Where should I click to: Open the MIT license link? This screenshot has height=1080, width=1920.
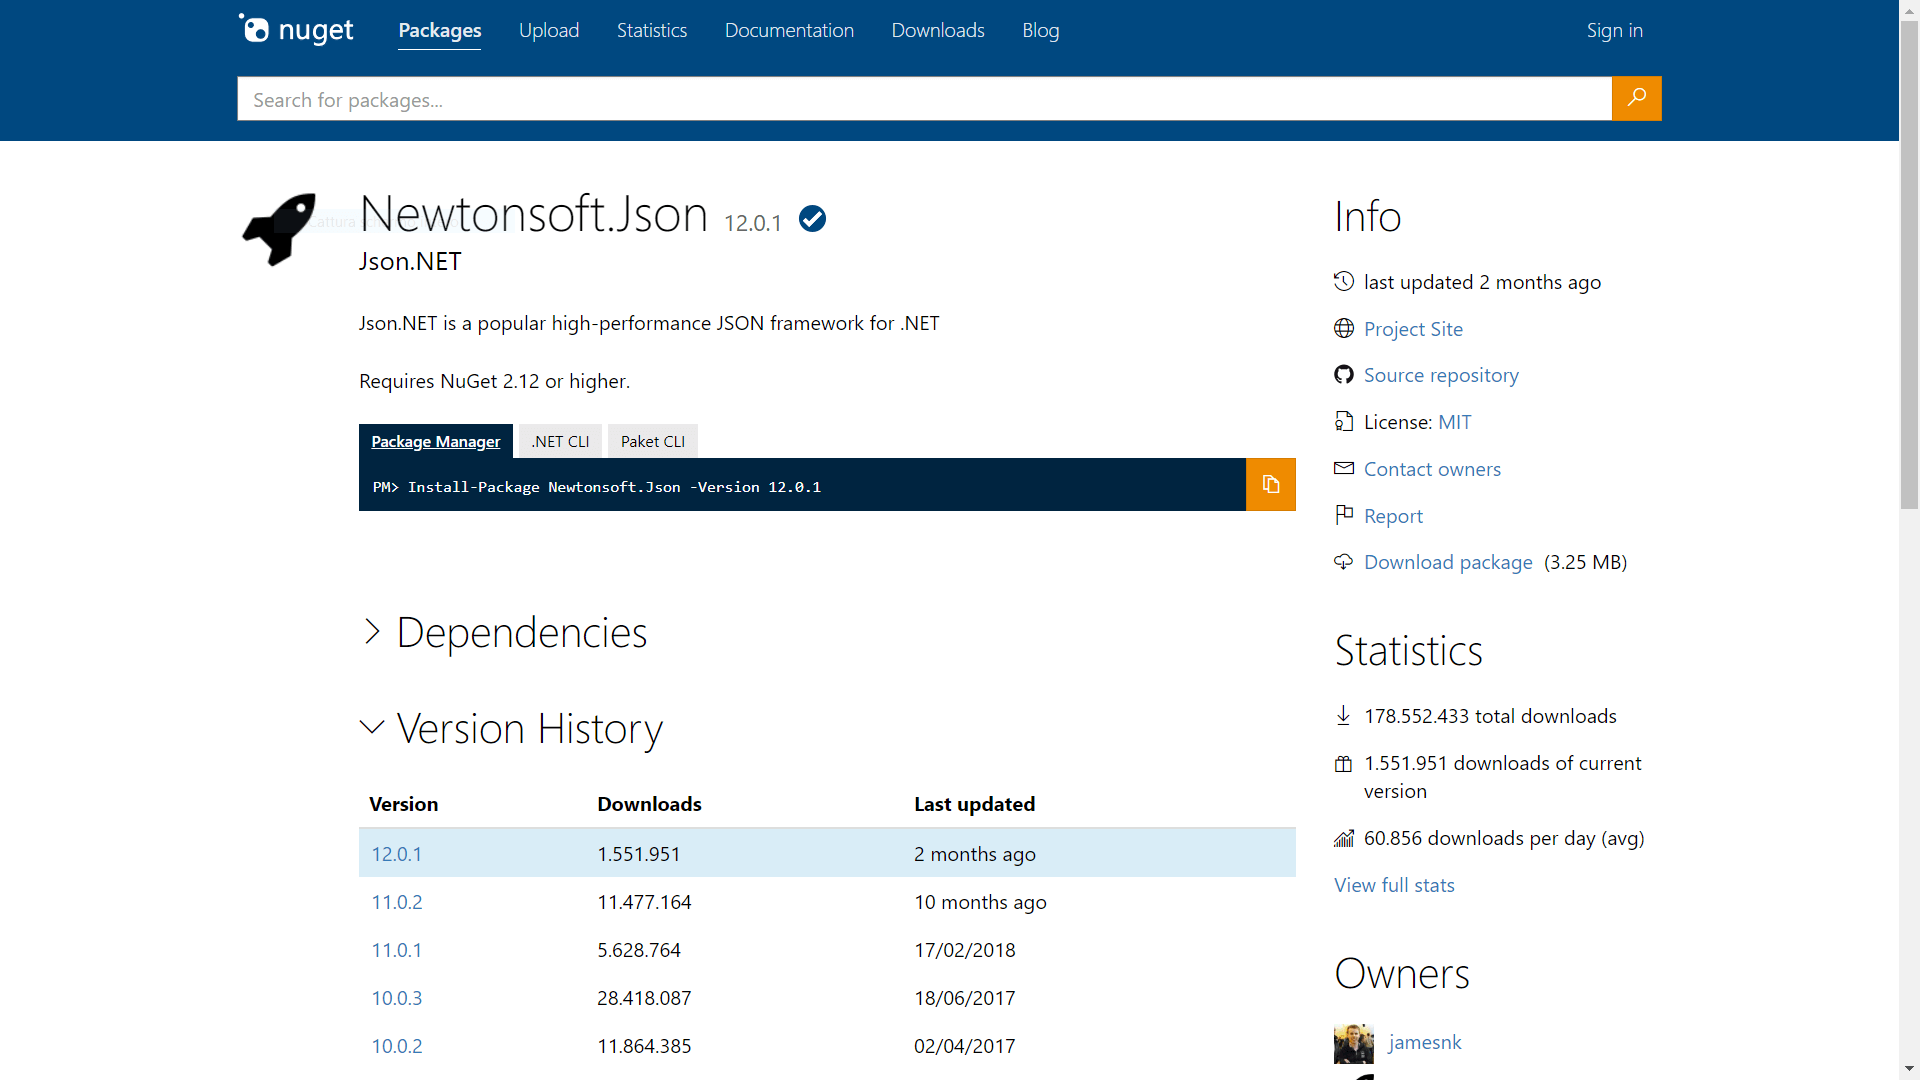[1455, 421]
